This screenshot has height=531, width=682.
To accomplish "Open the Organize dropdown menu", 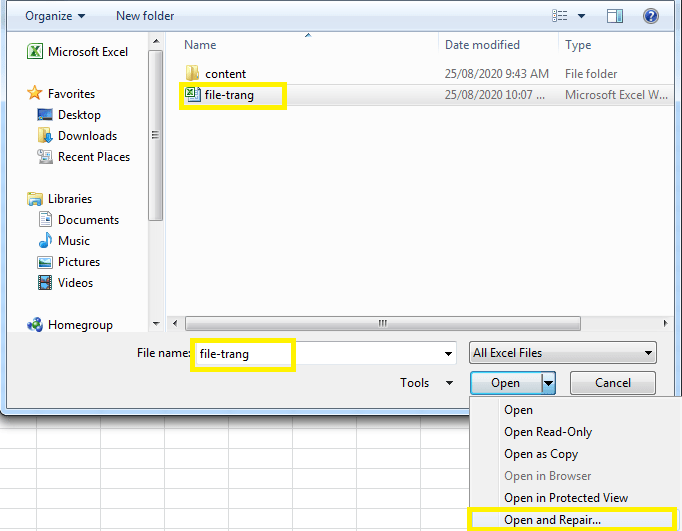I will tap(55, 16).
